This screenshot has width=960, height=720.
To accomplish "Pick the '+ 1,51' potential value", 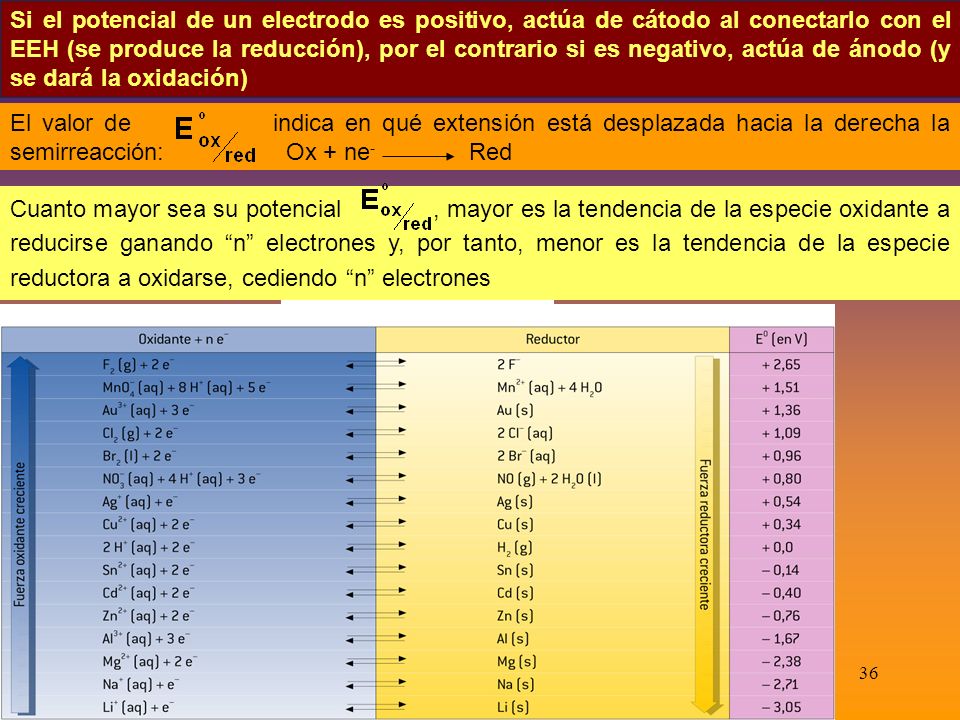I will click(x=781, y=388).
